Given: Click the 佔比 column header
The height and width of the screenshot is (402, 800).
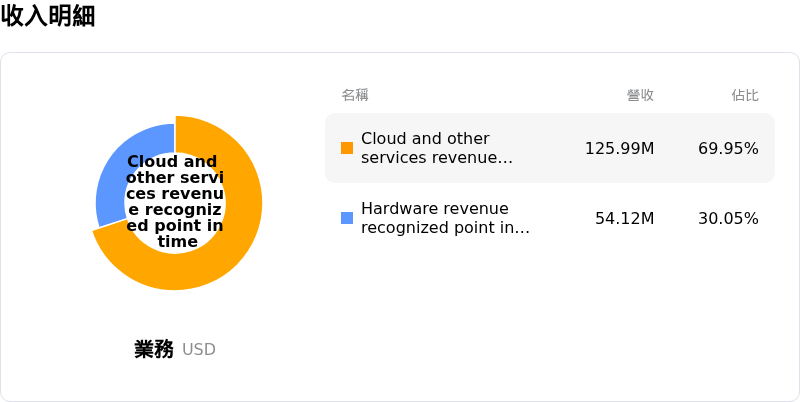Looking at the screenshot, I should point(745,95).
